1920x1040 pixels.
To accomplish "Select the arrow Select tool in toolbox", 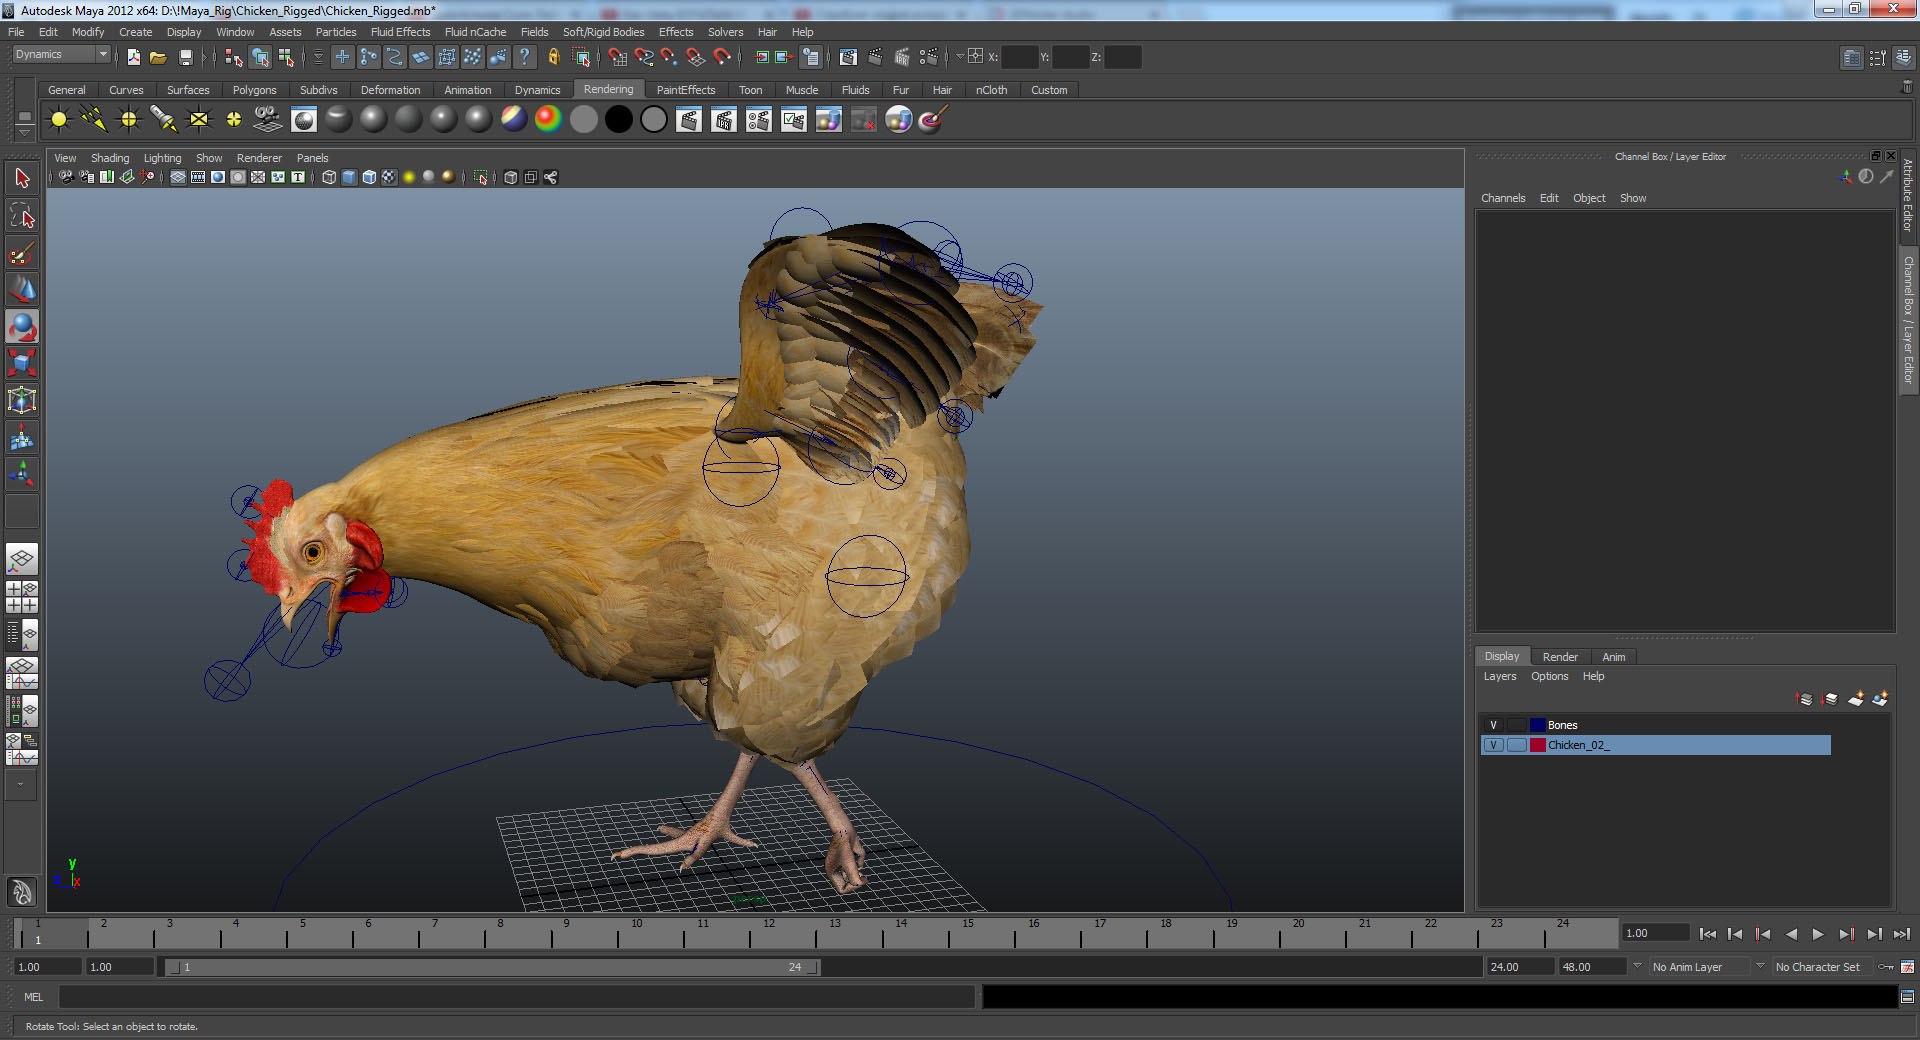I will click(22, 179).
